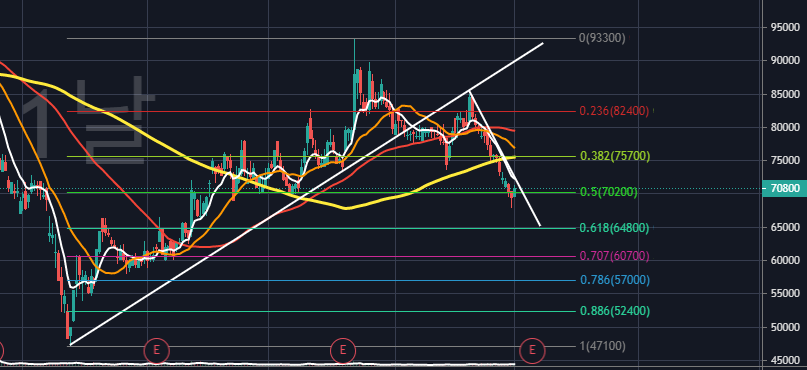This screenshot has height=370, width=807.
Task: Click the 80000 price axis label
Action: pos(785,128)
